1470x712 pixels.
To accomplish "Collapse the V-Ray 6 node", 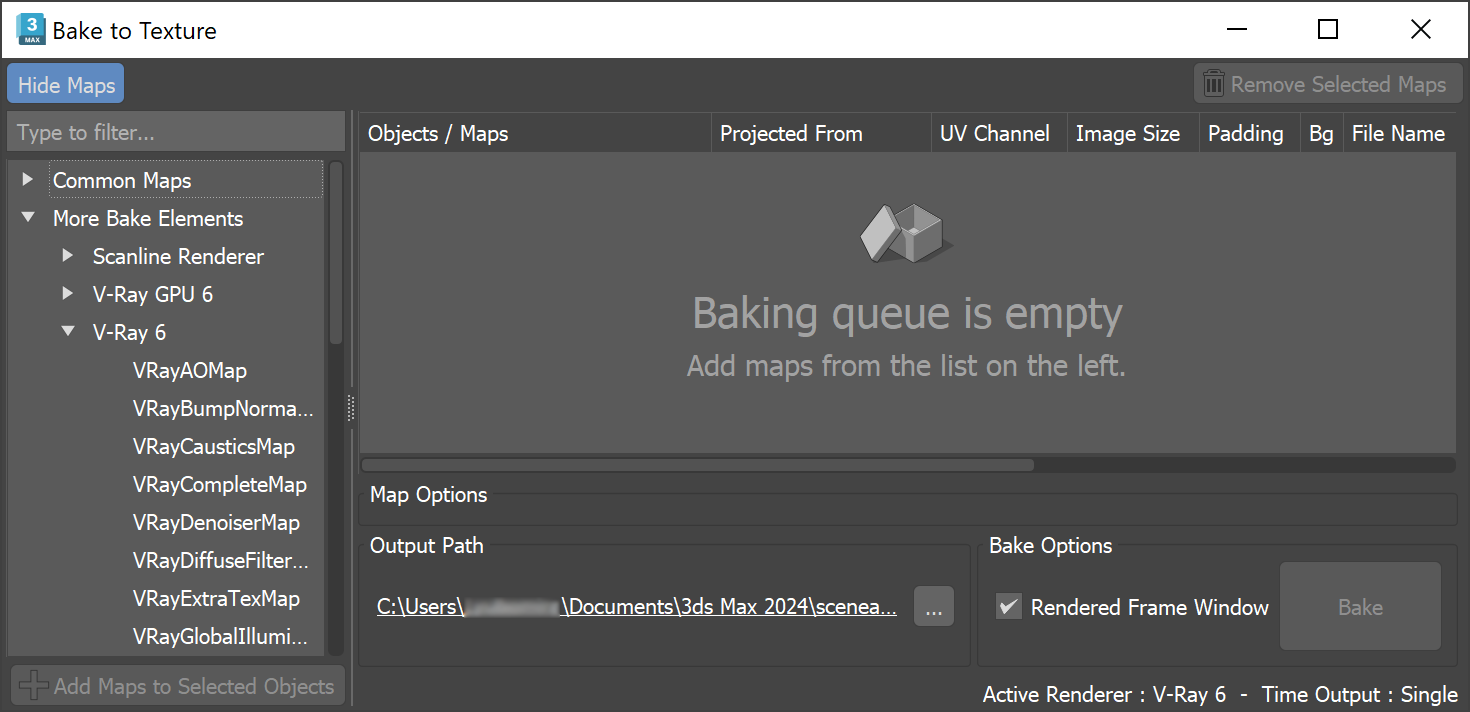I will (68, 332).
